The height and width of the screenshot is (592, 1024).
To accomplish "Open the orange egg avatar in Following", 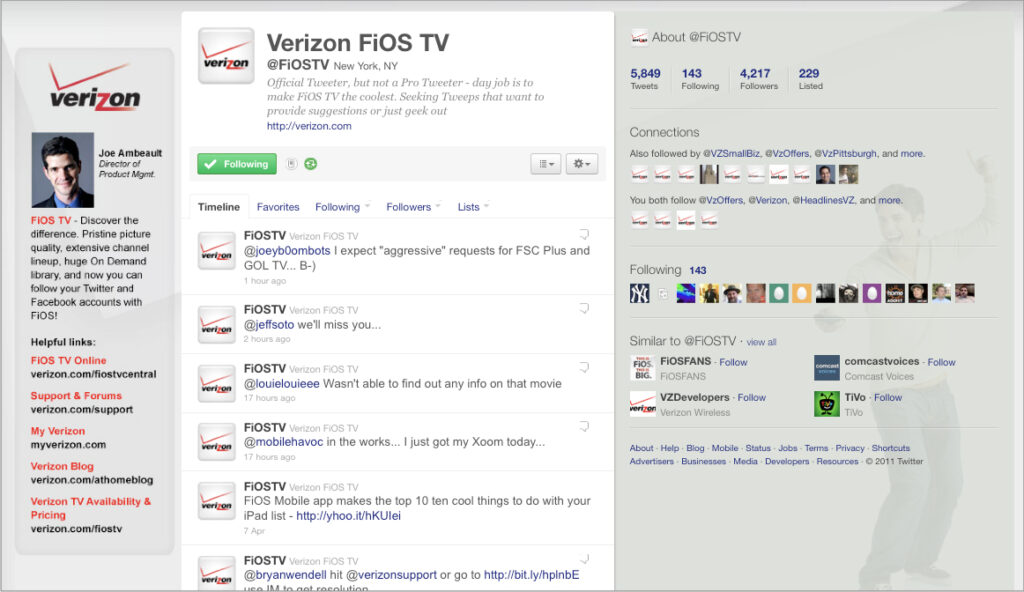I will [x=802, y=293].
